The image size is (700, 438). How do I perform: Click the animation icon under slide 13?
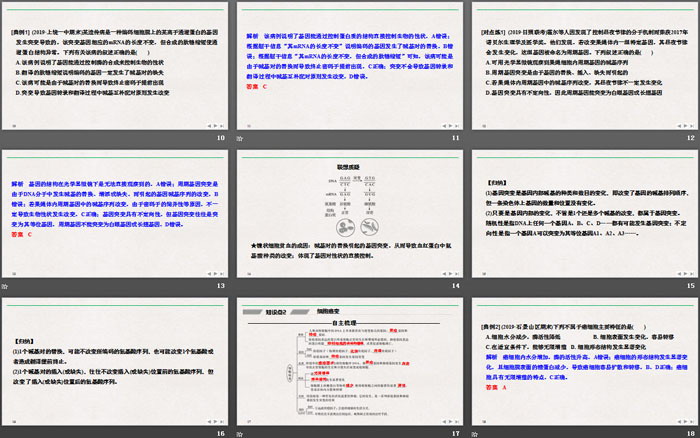coord(5,285)
